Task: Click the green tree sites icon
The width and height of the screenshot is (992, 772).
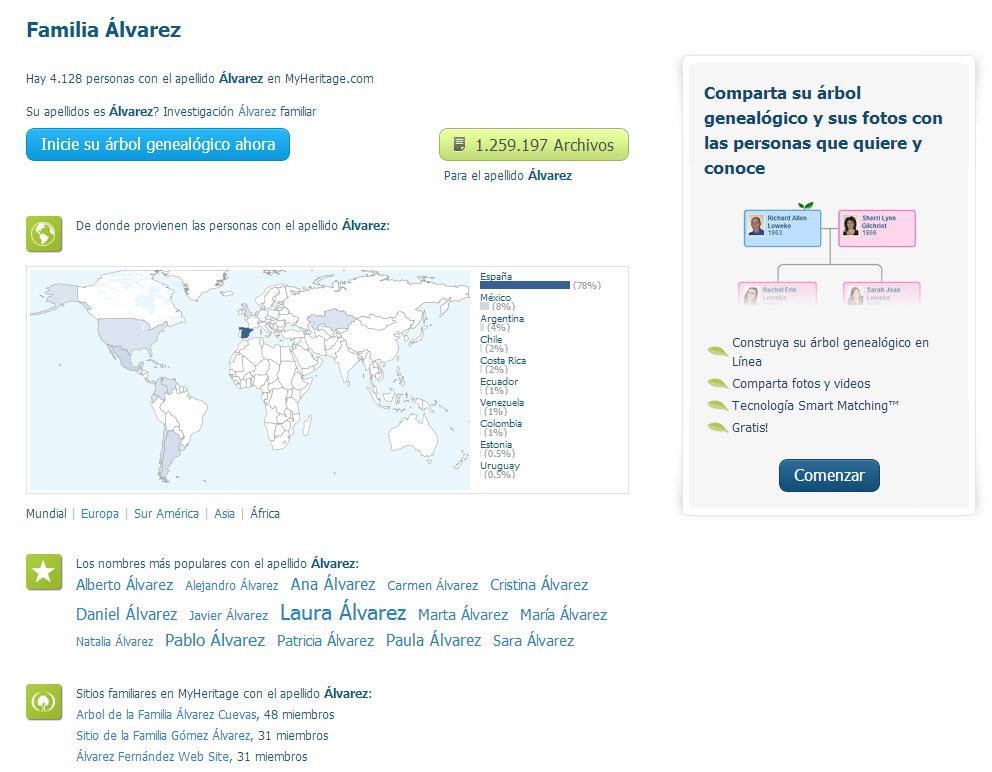Action: (x=44, y=702)
